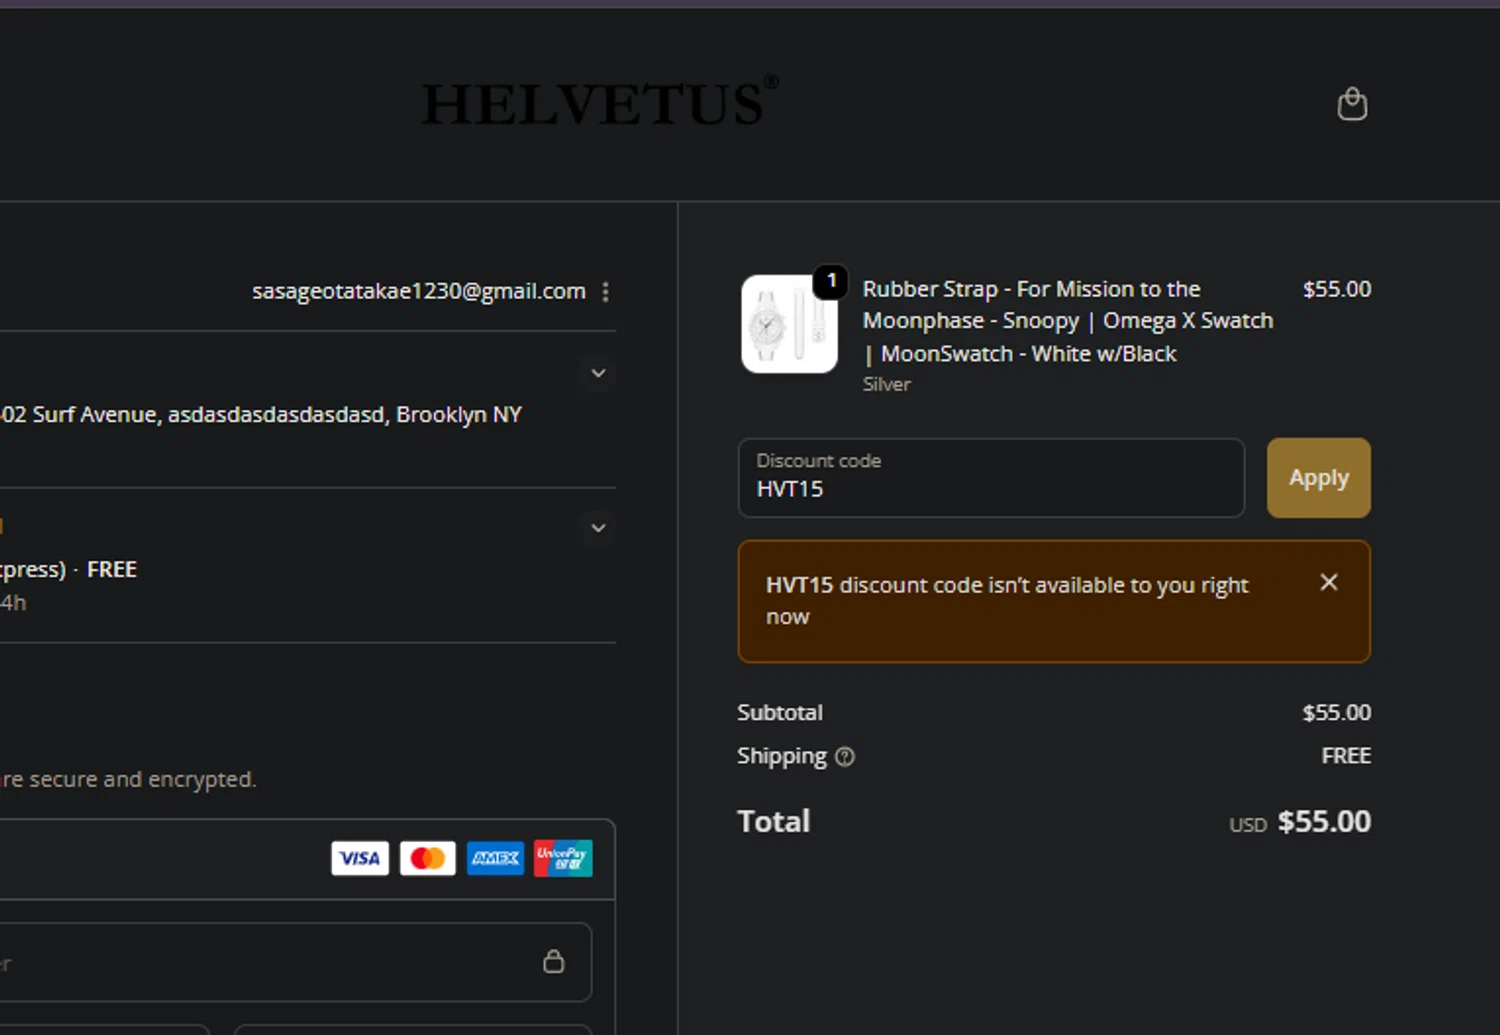1500x1035 pixels.
Task: Click the error text about HVT15 code
Action: point(1007,601)
